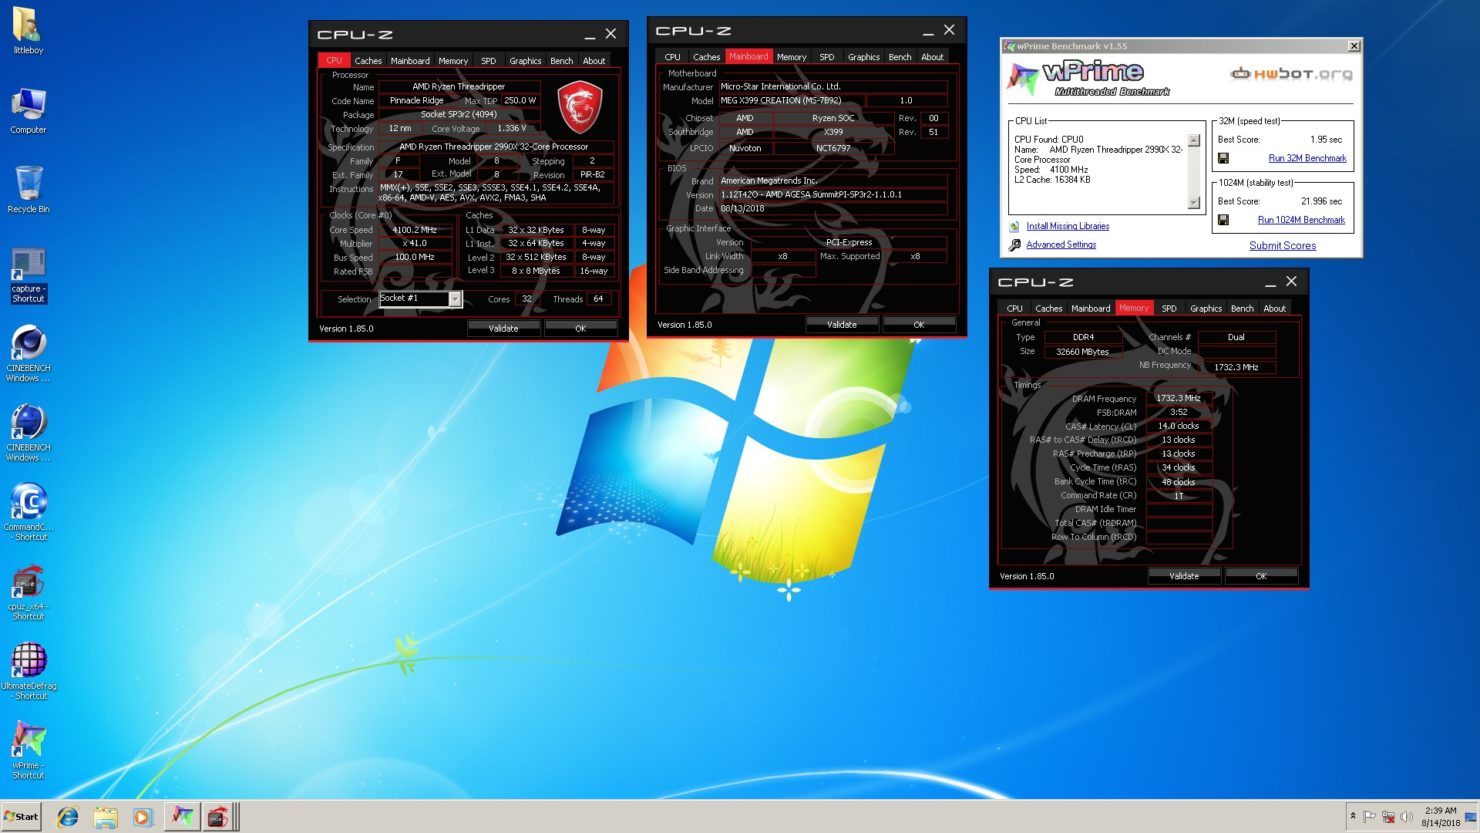The image size is (1480, 833).
Task: Click the Core Voltage value 1.336 V
Action: point(511,129)
